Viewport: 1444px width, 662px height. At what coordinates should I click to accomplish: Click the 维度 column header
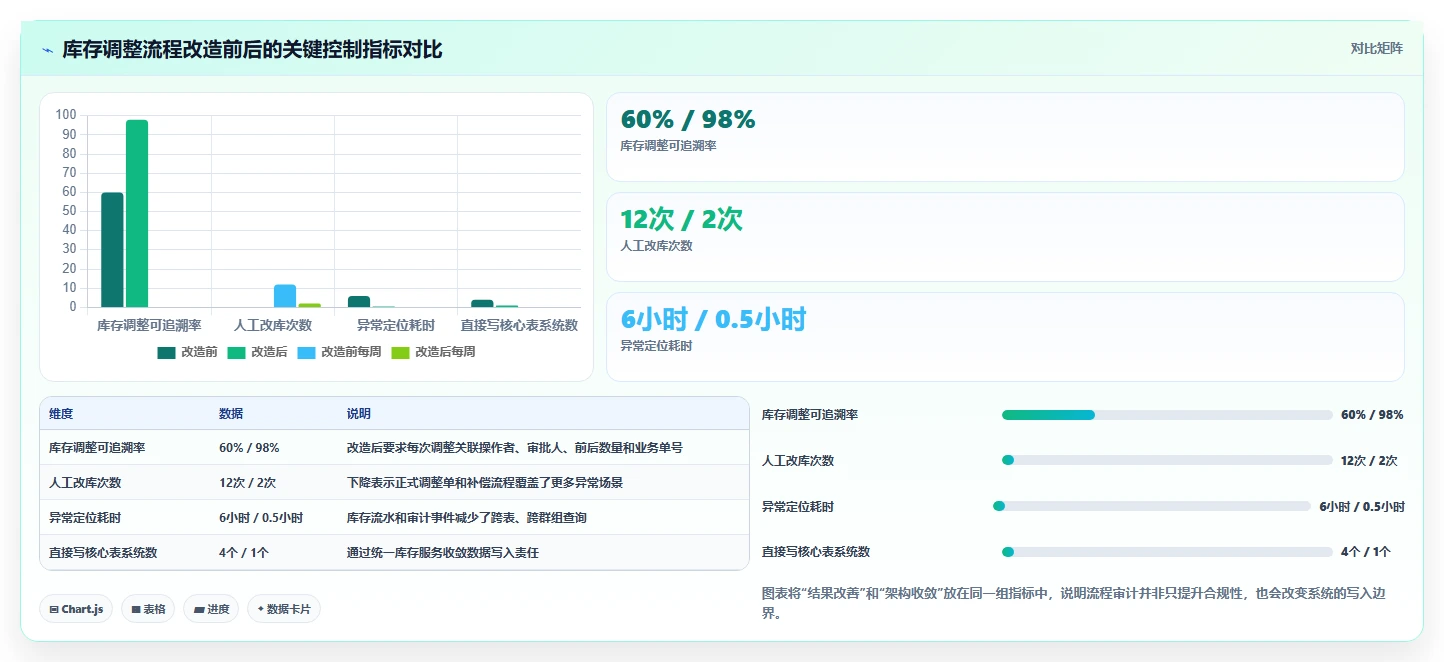click(x=61, y=414)
